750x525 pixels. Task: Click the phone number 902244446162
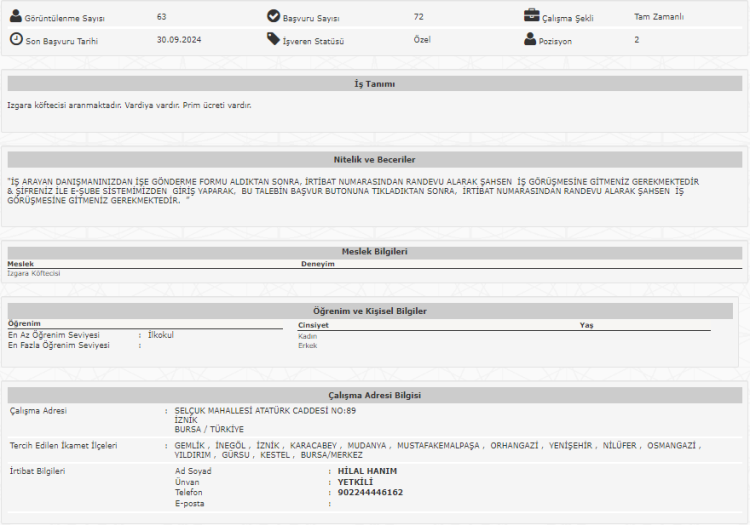371,492
